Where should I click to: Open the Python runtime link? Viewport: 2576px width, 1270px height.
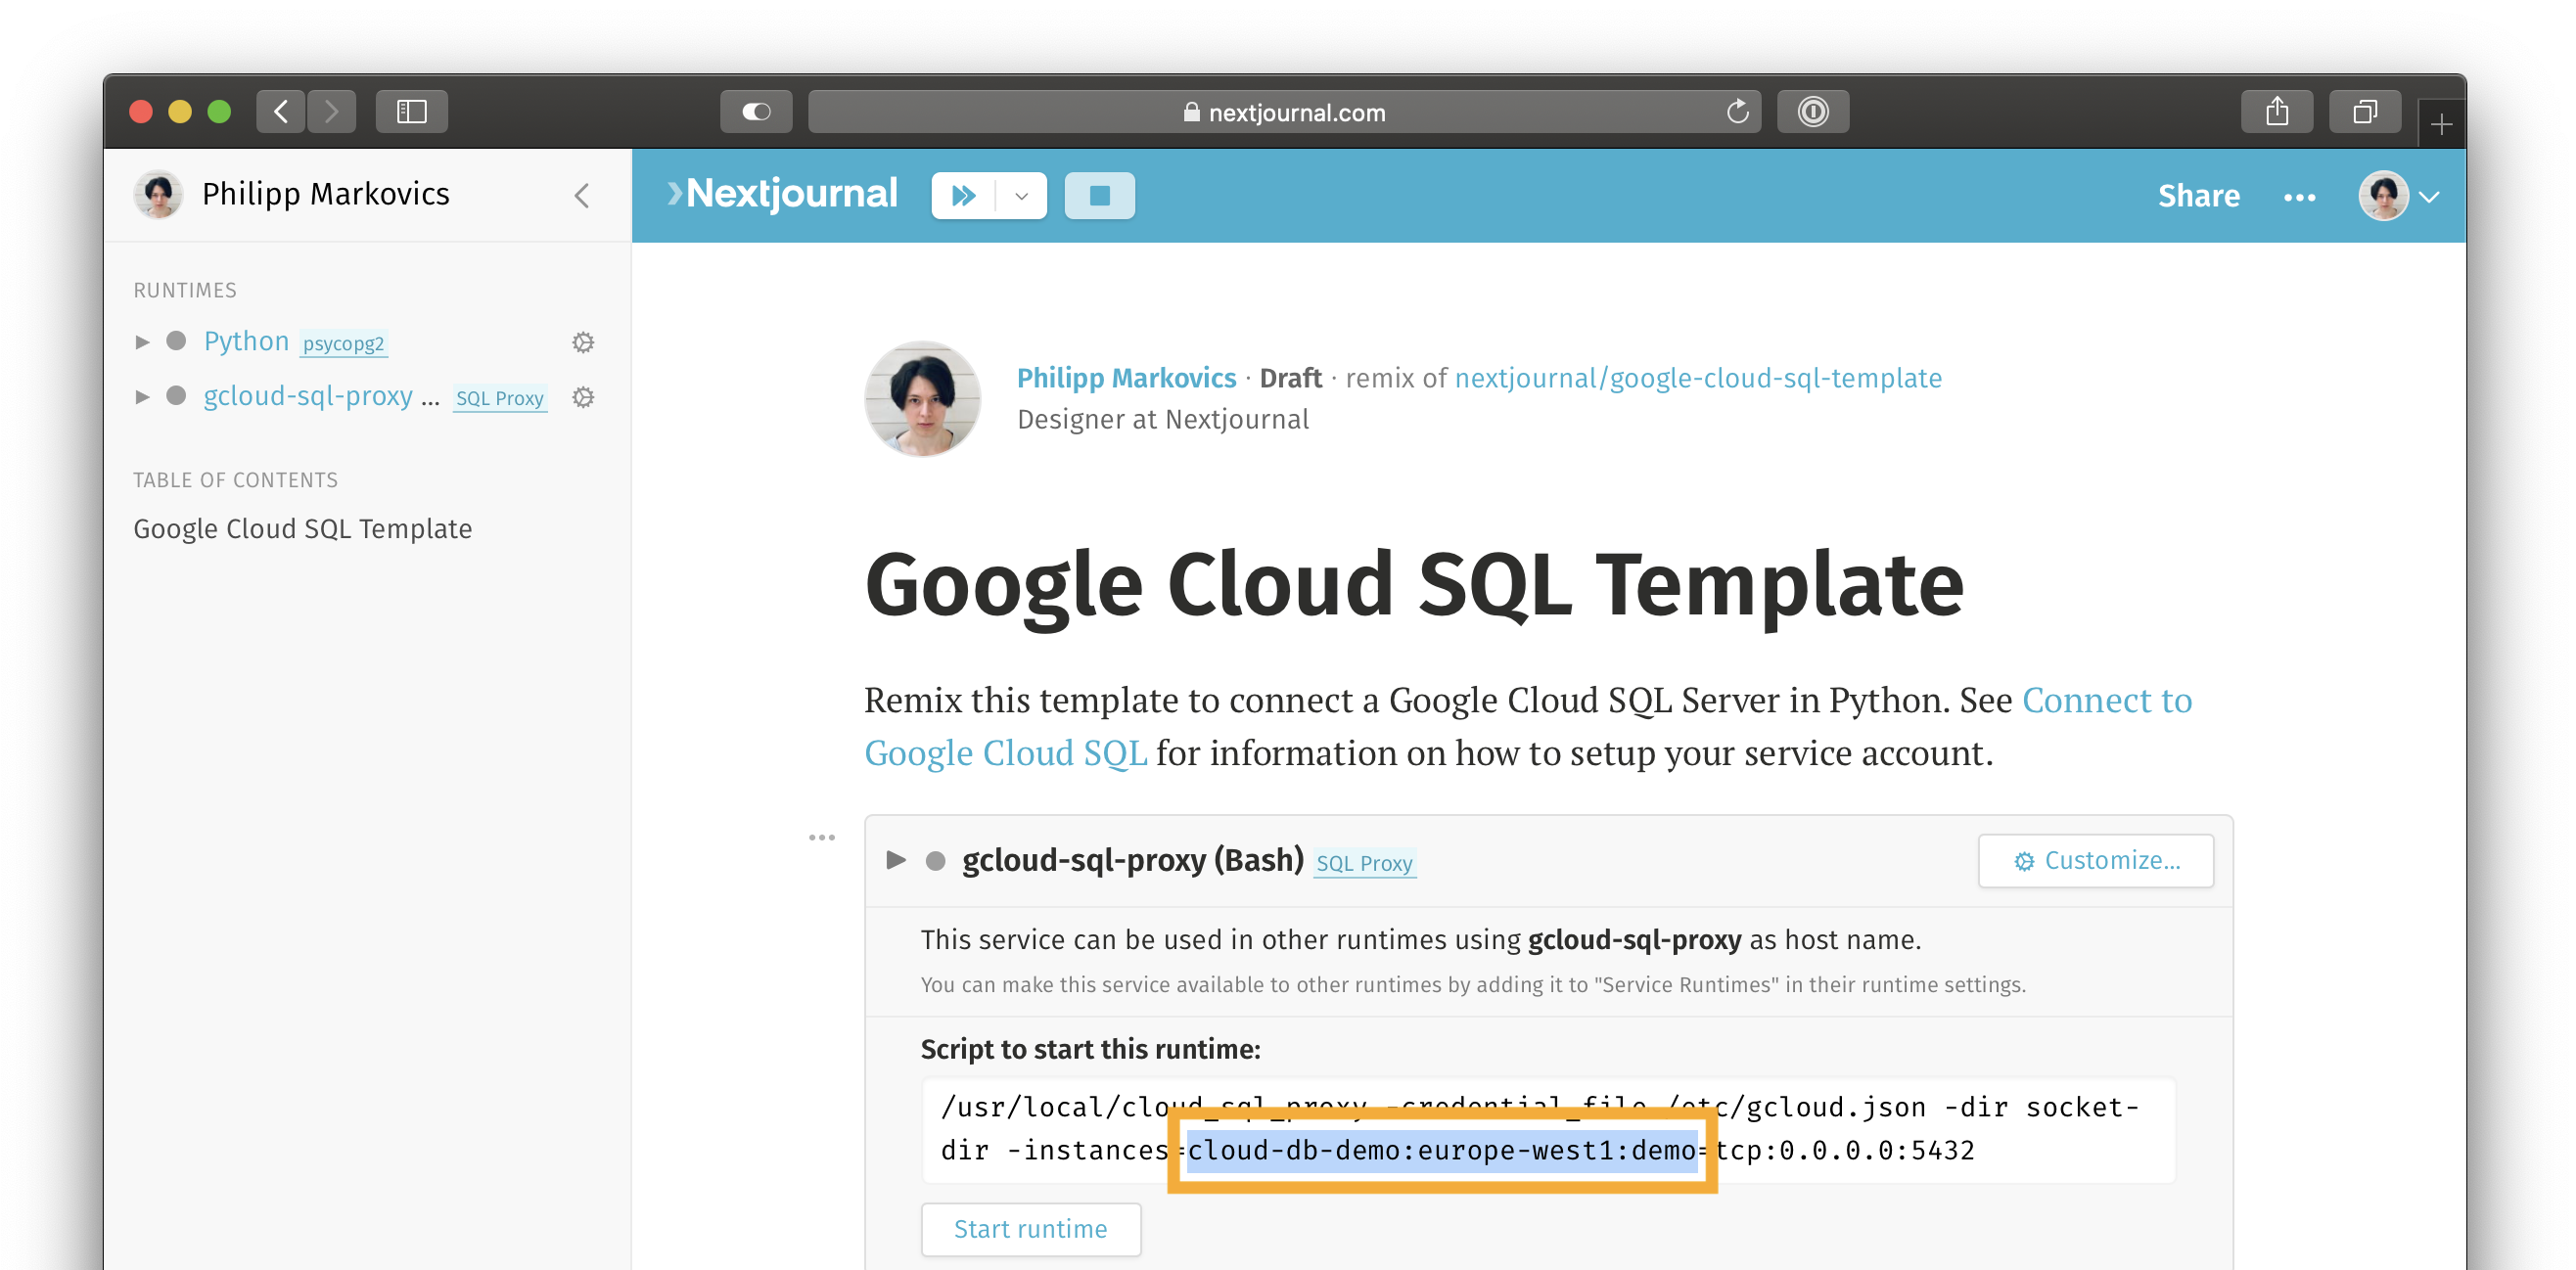246,341
